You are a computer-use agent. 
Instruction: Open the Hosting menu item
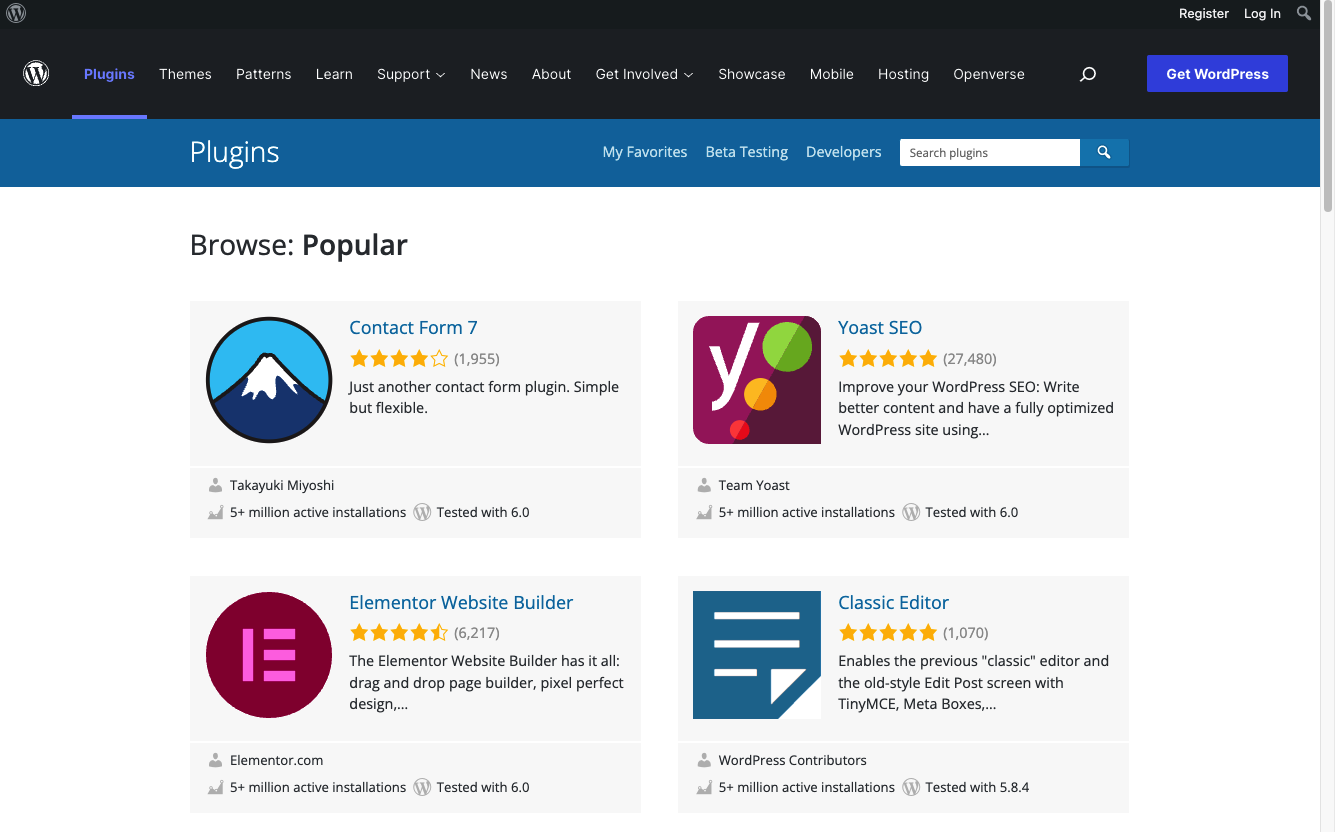point(903,74)
